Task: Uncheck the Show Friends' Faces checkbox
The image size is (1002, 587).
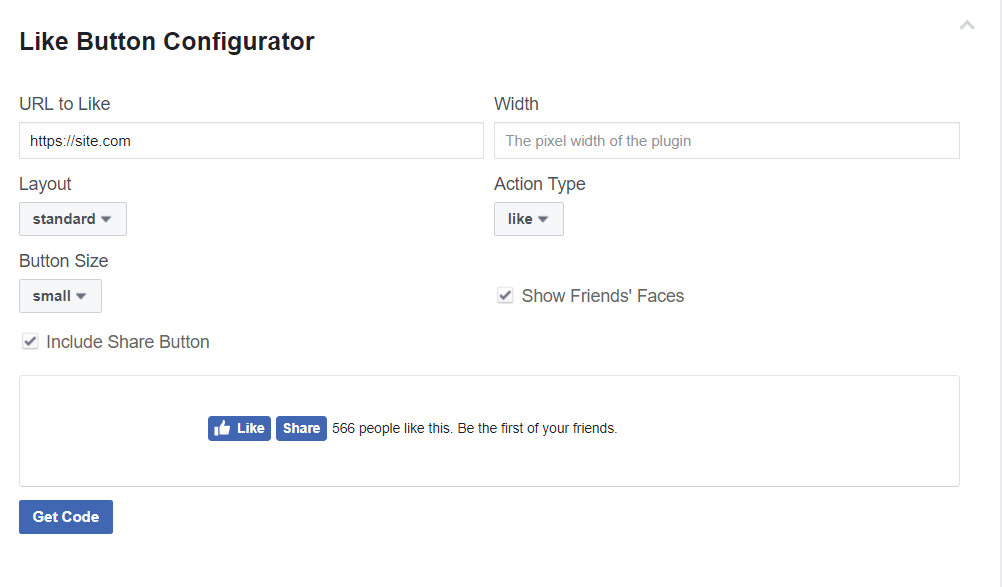Action: [x=505, y=295]
